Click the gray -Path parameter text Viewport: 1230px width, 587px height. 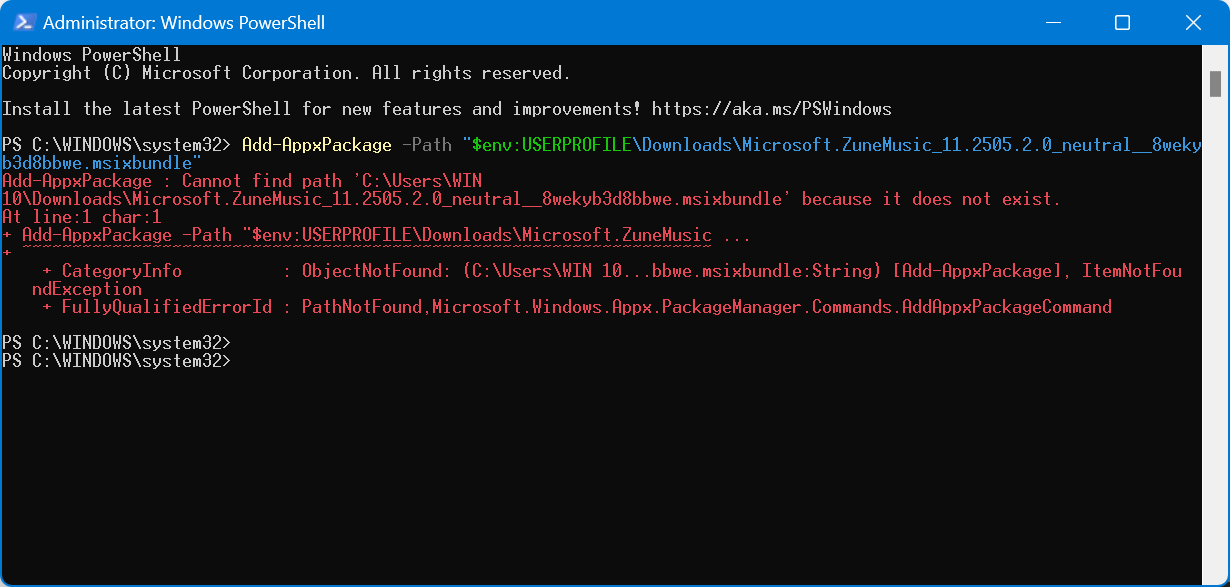click(x=427, y=145)
